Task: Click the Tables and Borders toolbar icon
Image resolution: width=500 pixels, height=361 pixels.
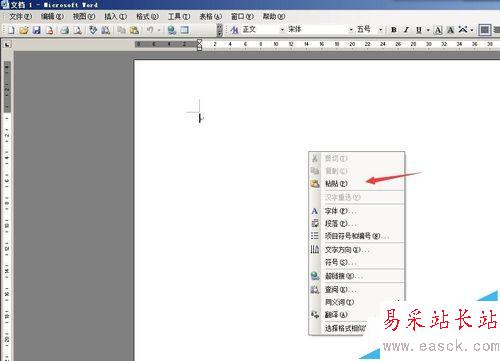Action: click(185, 30)
